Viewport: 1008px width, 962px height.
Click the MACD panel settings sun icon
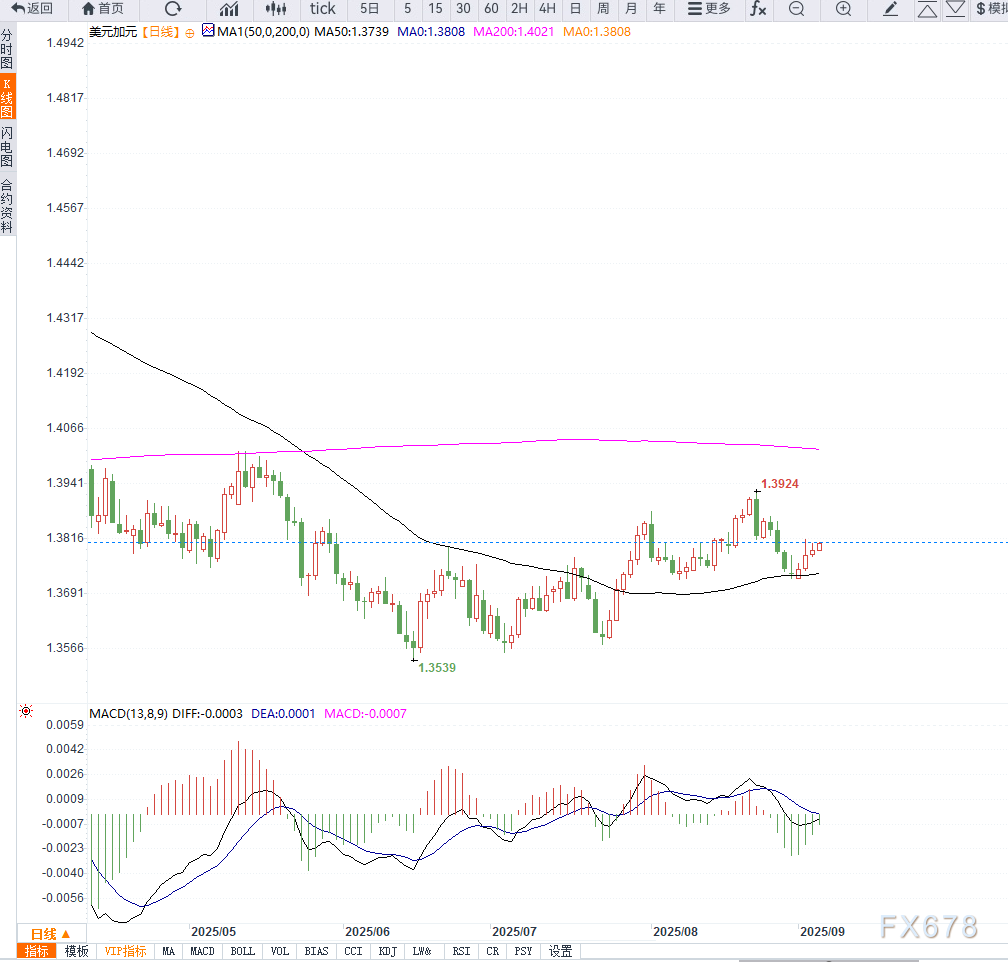[26, 712]
